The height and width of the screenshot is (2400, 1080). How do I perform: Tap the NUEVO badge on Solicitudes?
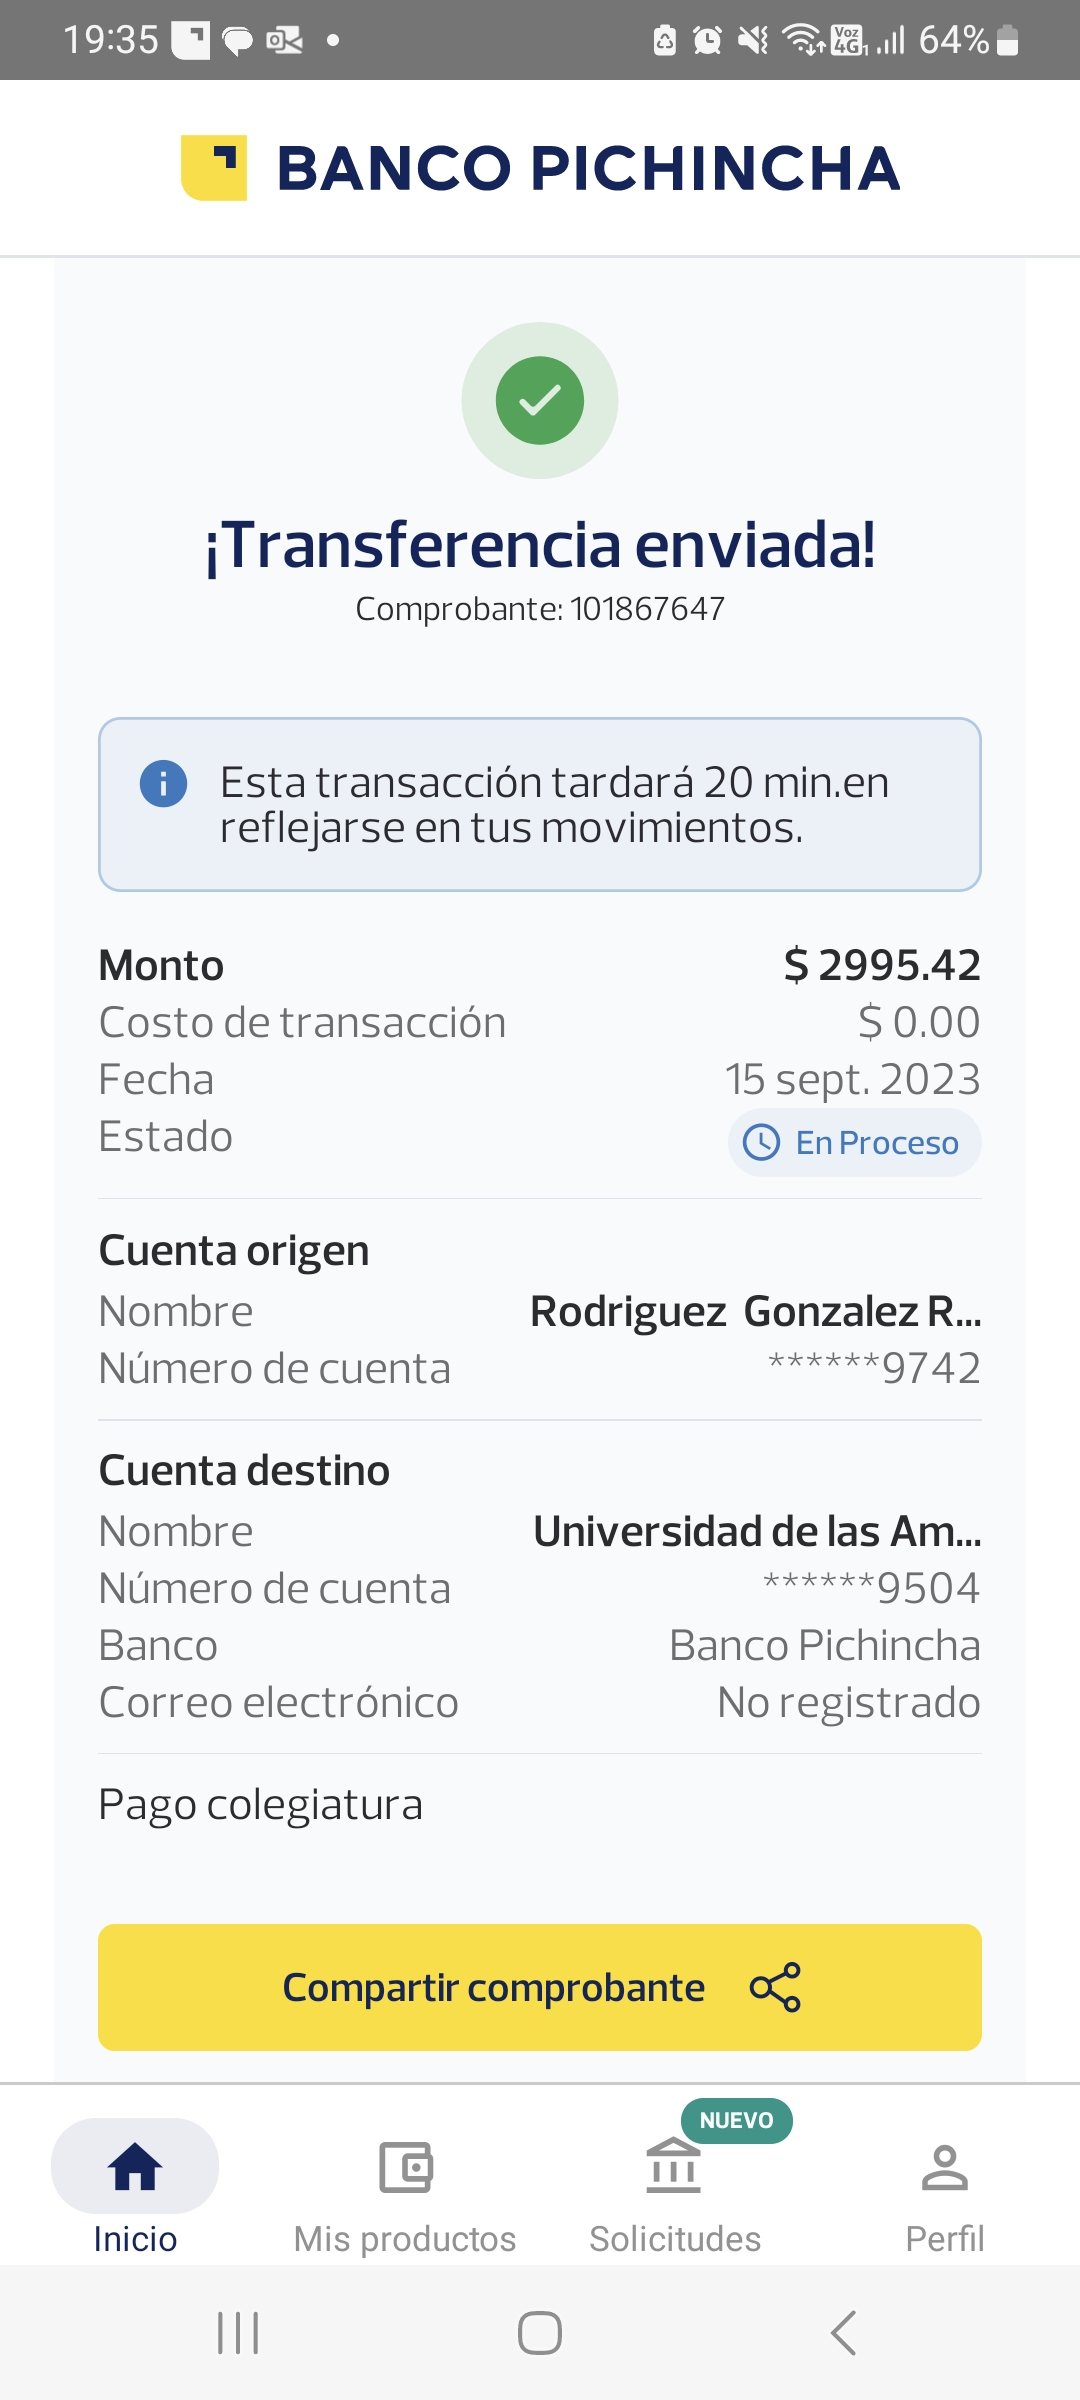736,2120
